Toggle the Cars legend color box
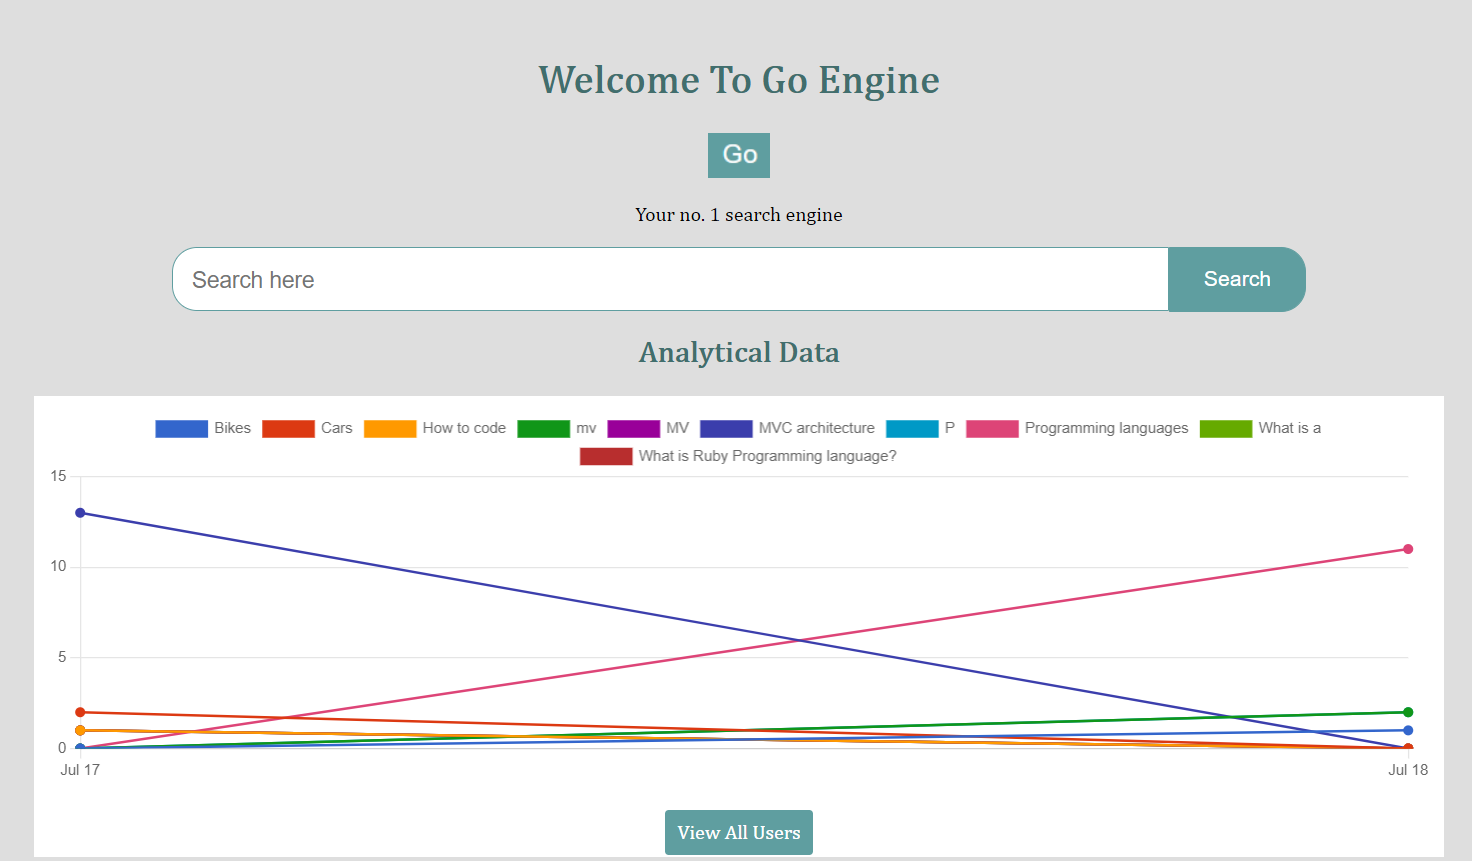Viewport: 1472px width, 861px height. (288, 428)
